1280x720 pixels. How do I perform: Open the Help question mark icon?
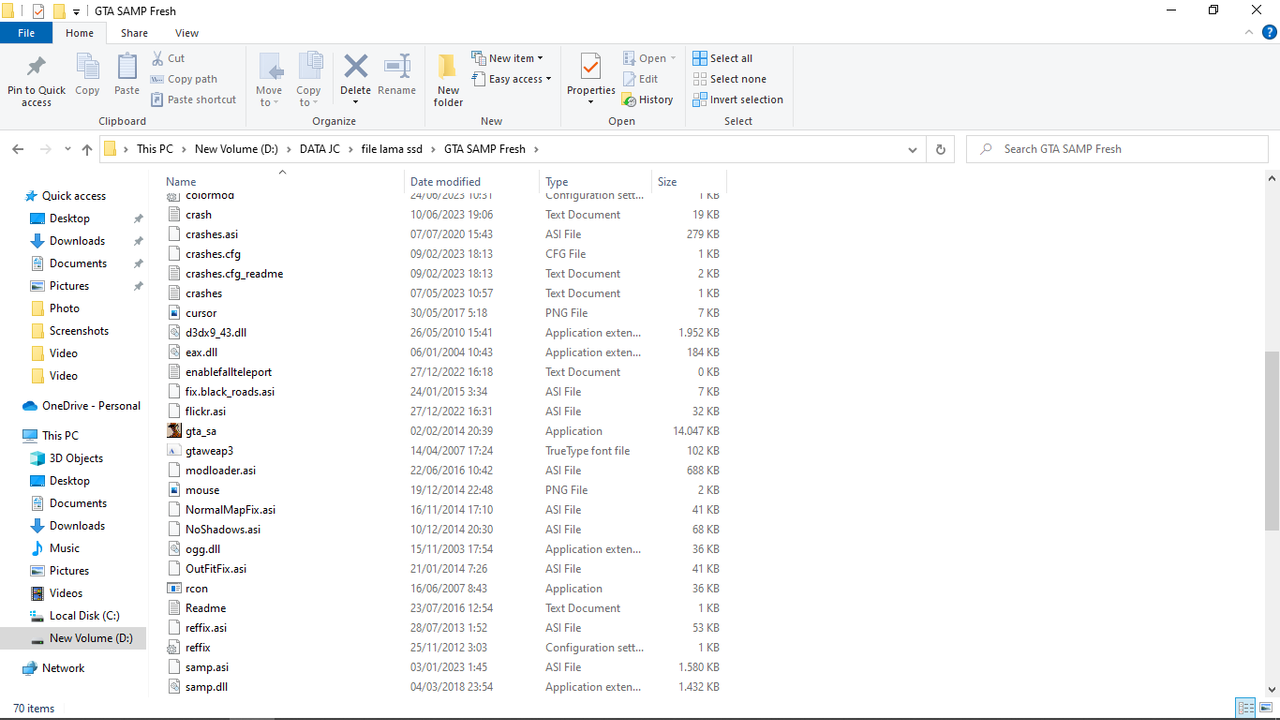pyautogui.click(x=1268, y=33)
